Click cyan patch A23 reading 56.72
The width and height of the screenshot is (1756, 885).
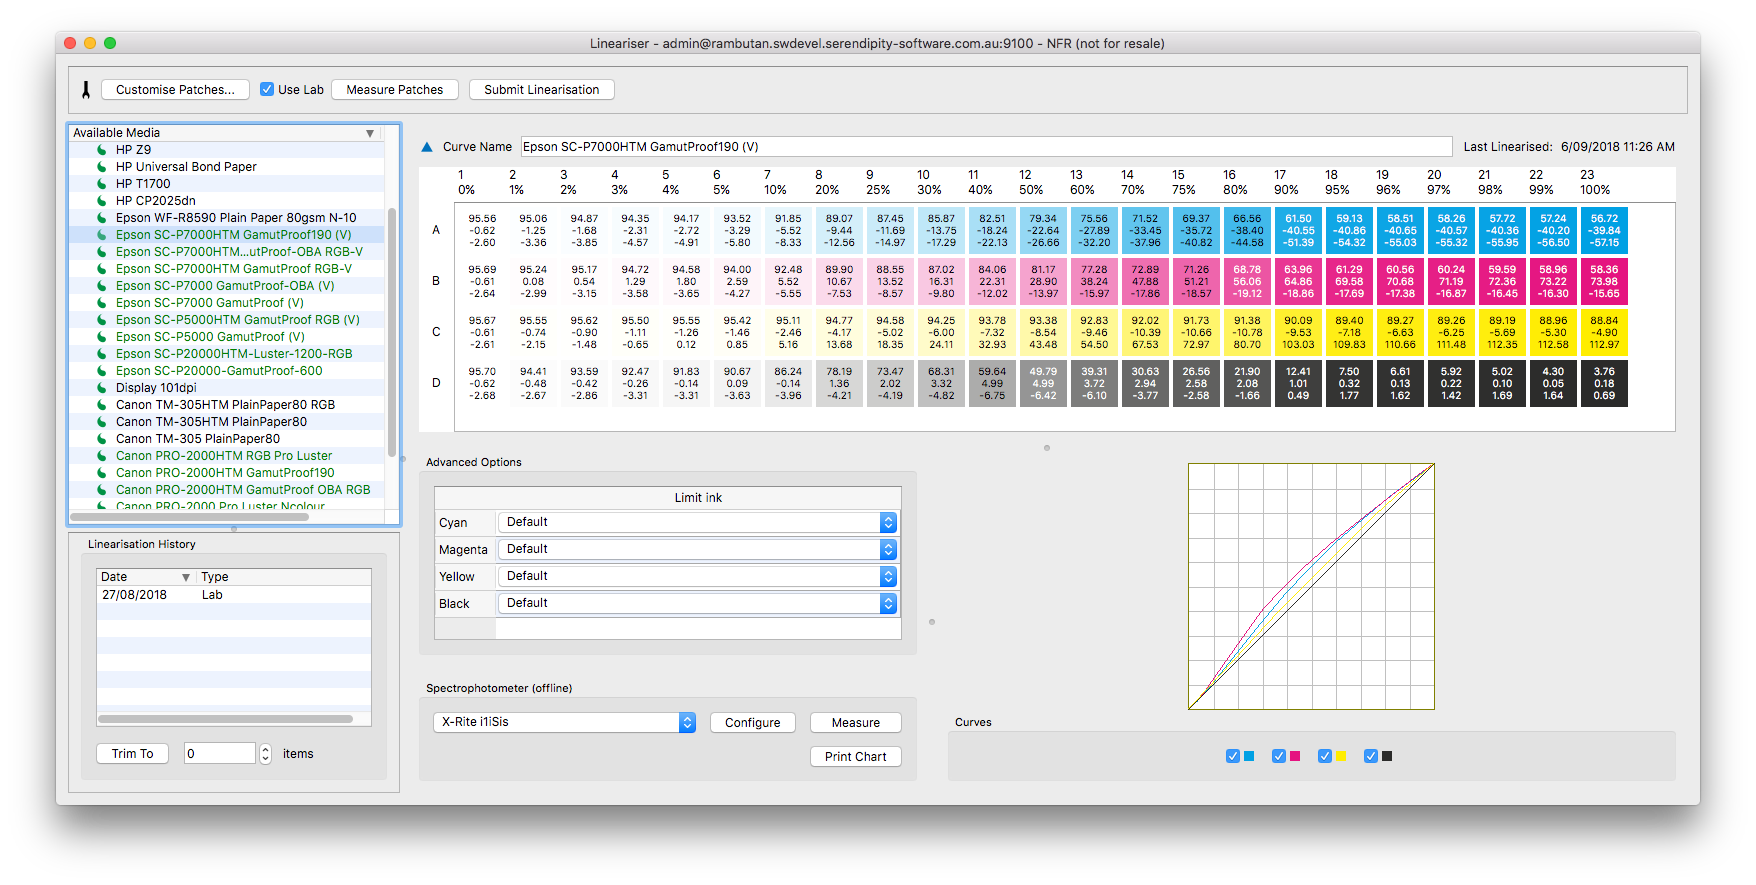pos(1604,231)
